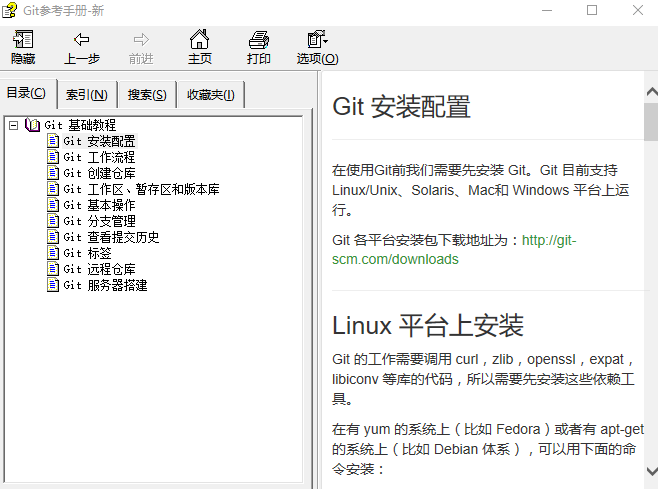Open the Git 服务器搭建 topic
658x489 pixels.
(105, 285)
